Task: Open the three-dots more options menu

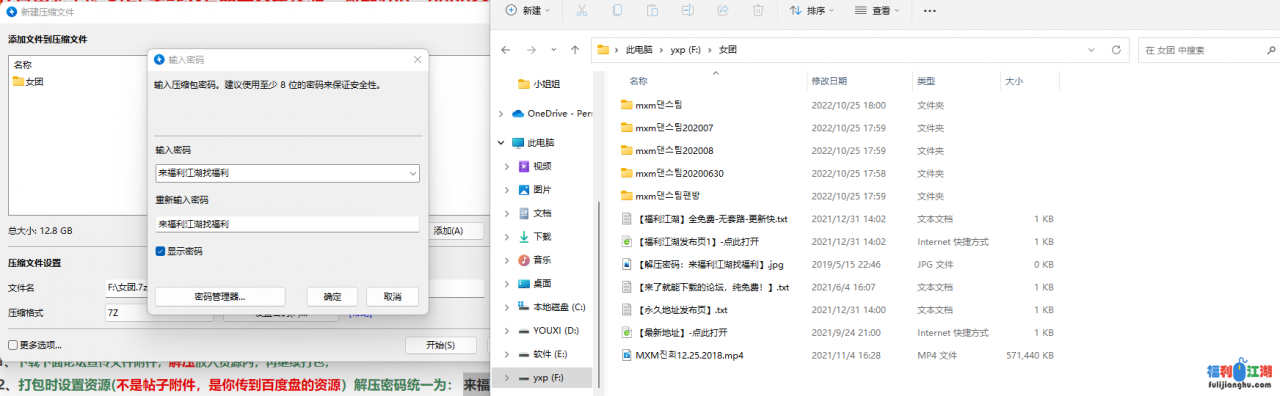Action: (930, 10)
